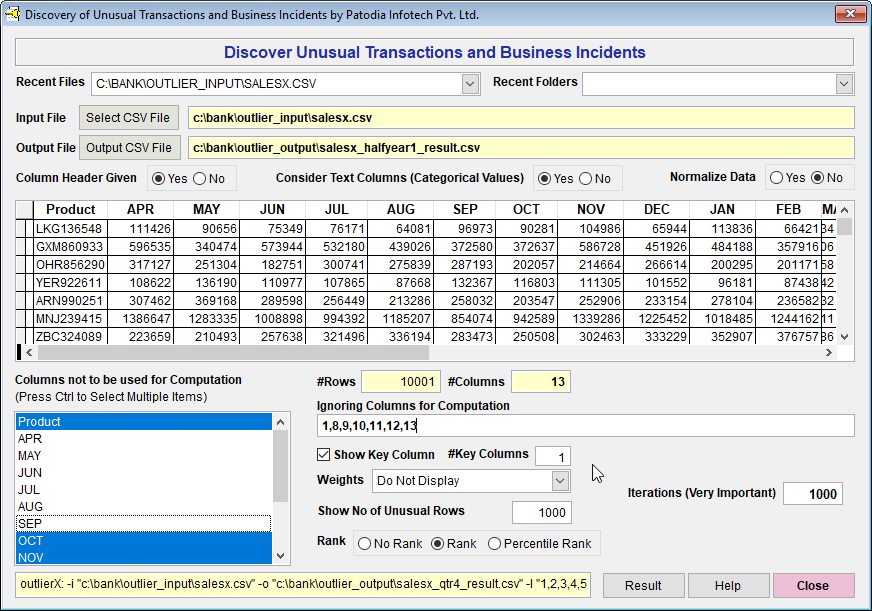872x611 pixels.
Task: Click the scroll down arrow of data grid
Action: tap(845, 337)
